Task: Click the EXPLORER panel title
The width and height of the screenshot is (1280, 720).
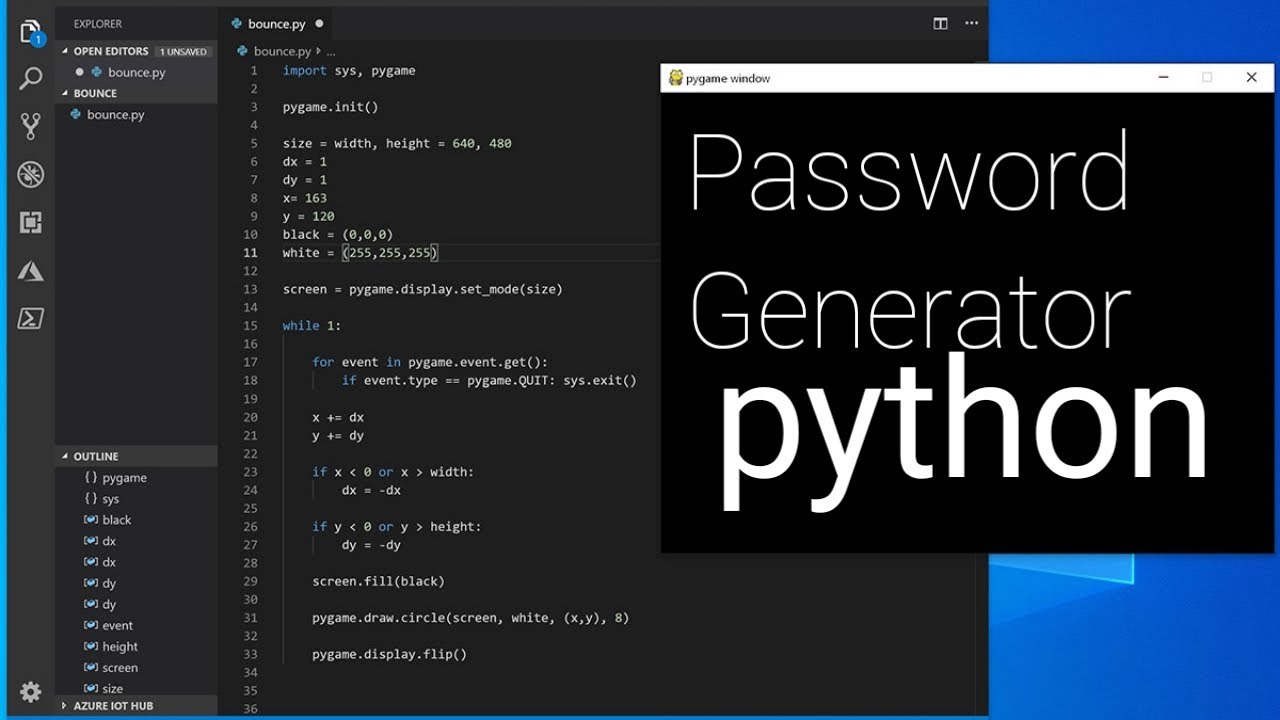Action: 98,22
